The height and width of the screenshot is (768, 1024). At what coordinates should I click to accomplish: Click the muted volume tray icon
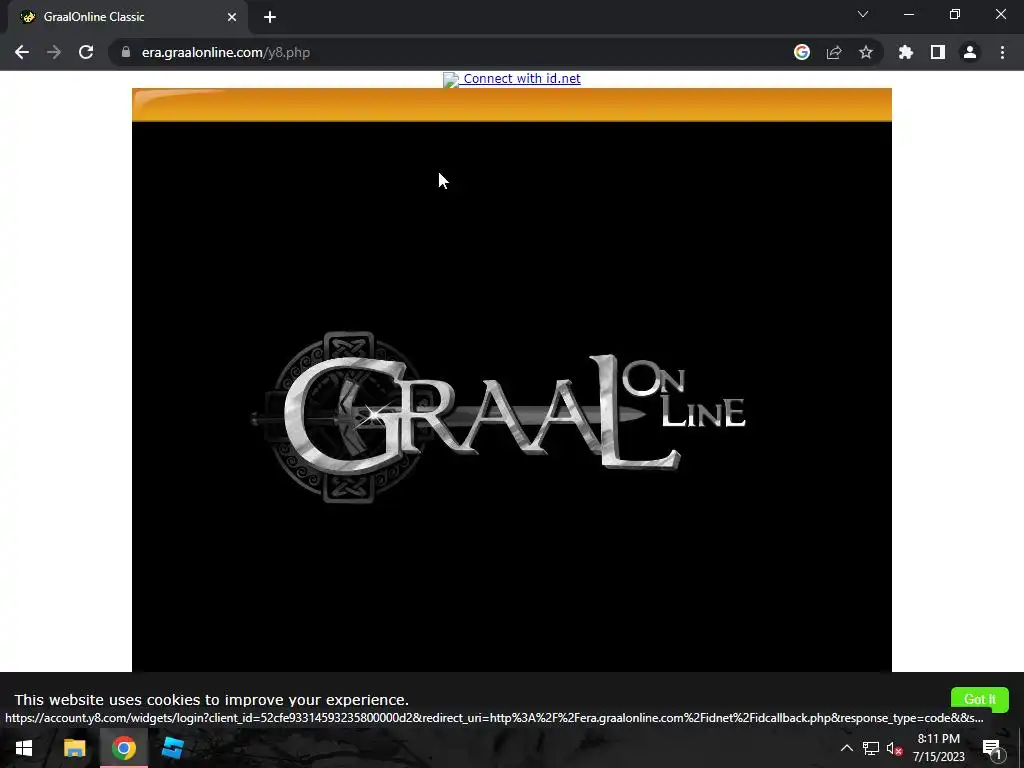pyautogui.click(x=895, y=748)
